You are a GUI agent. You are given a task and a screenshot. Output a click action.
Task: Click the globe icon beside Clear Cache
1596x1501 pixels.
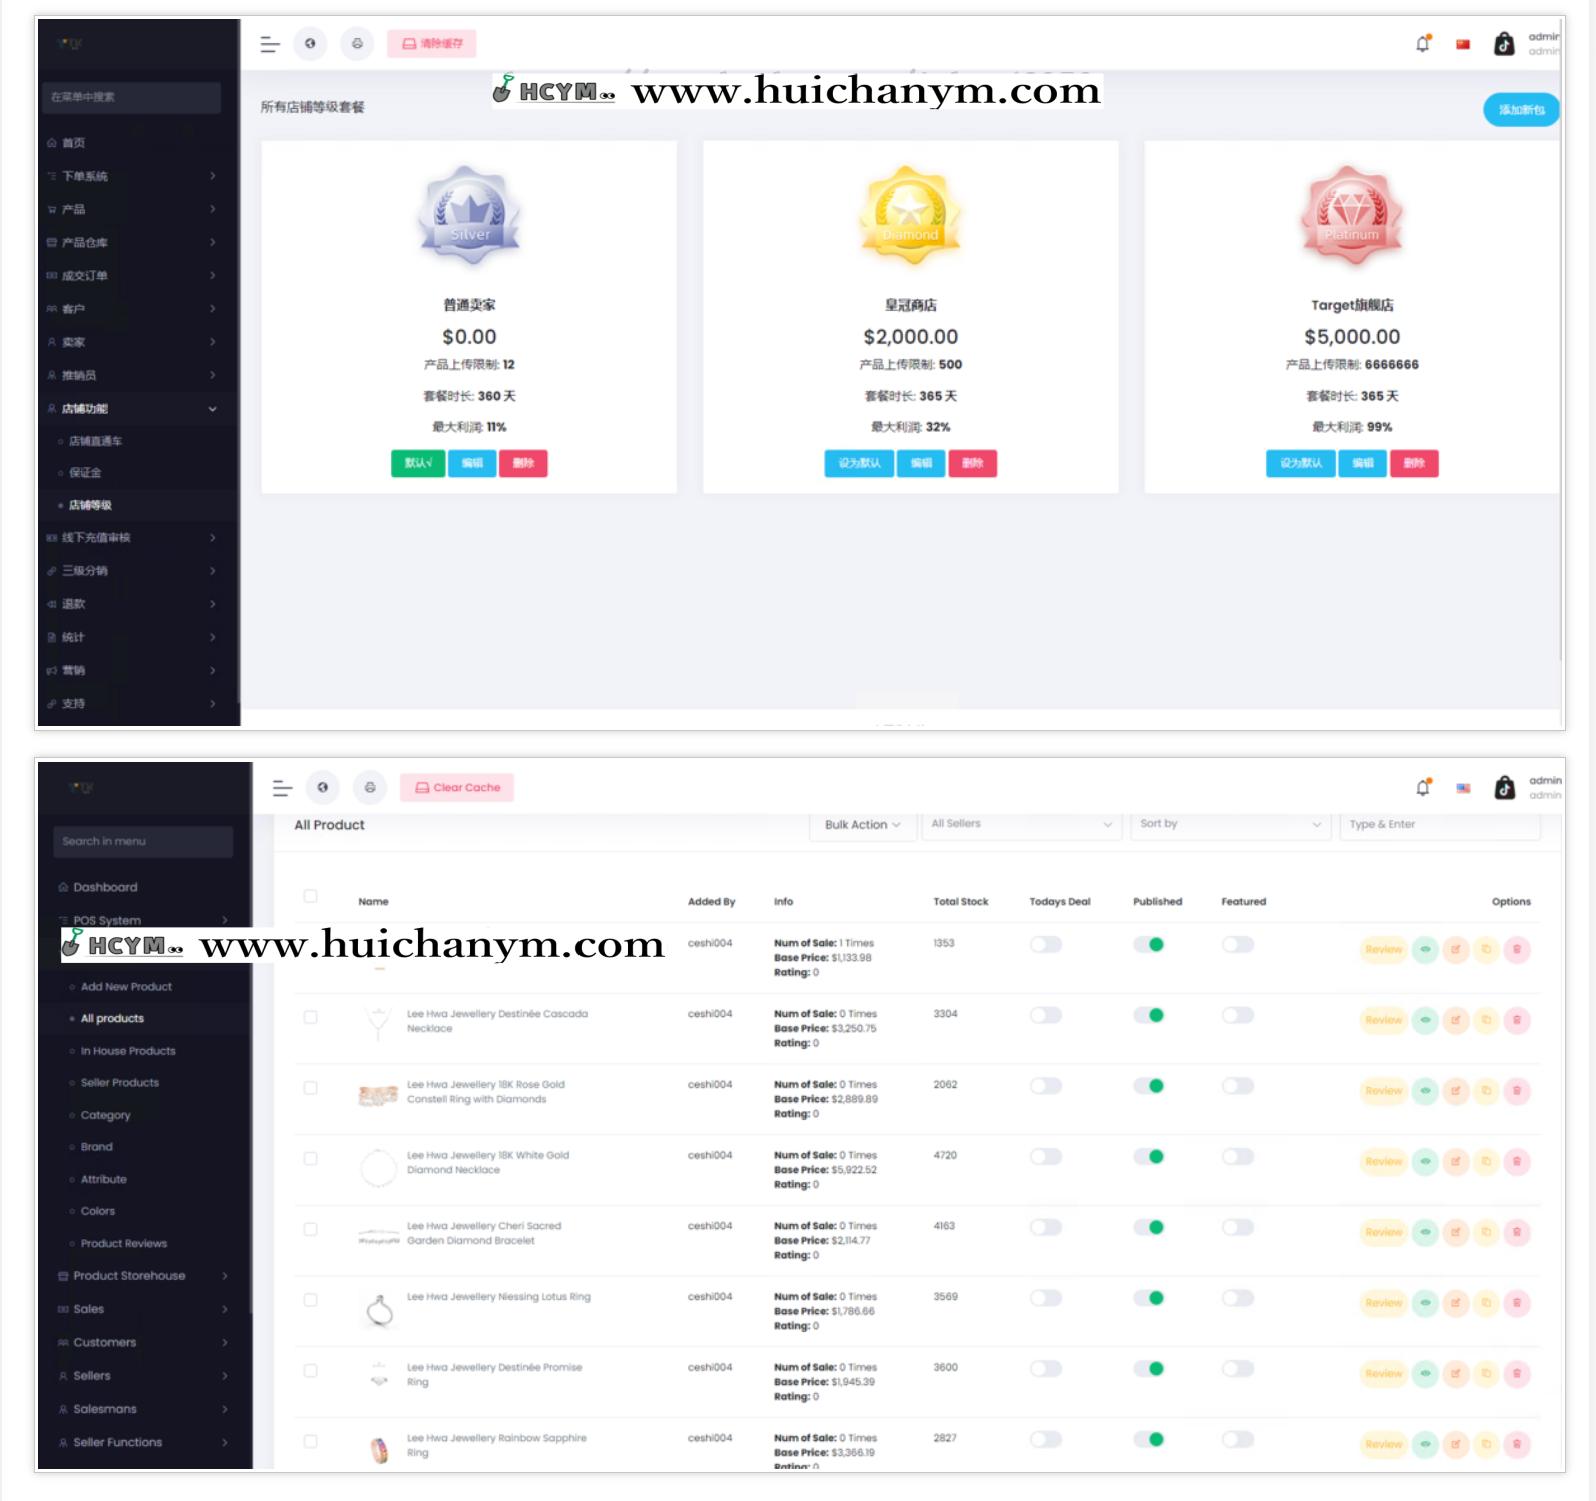point(322,788)
